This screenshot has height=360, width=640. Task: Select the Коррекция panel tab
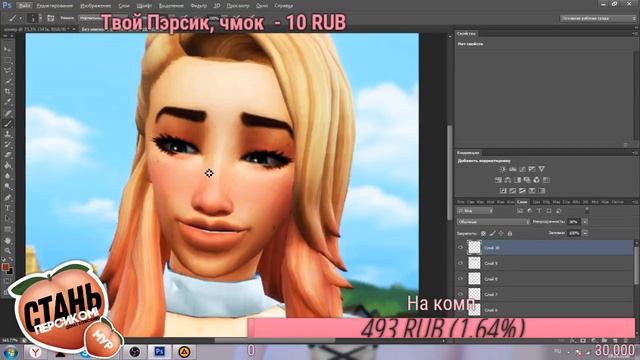pyautogui.click(x=468, y=153)
